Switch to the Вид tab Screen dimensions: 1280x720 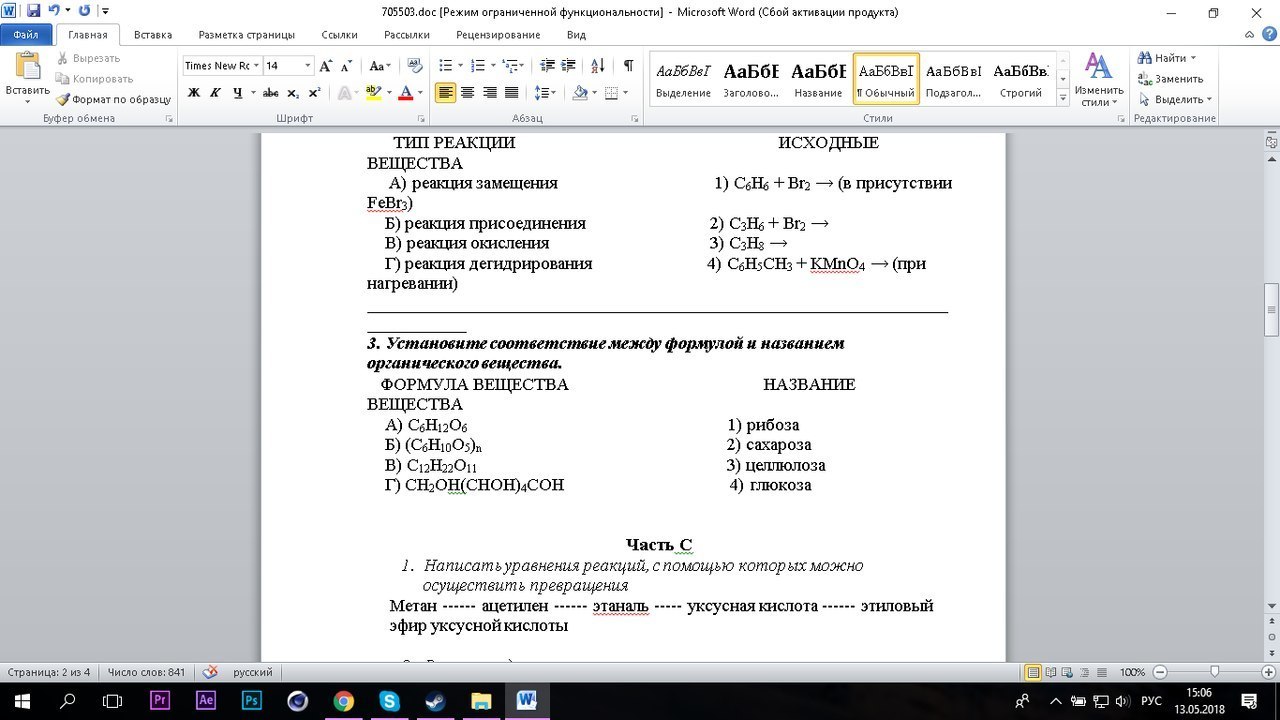pos(576,35)
